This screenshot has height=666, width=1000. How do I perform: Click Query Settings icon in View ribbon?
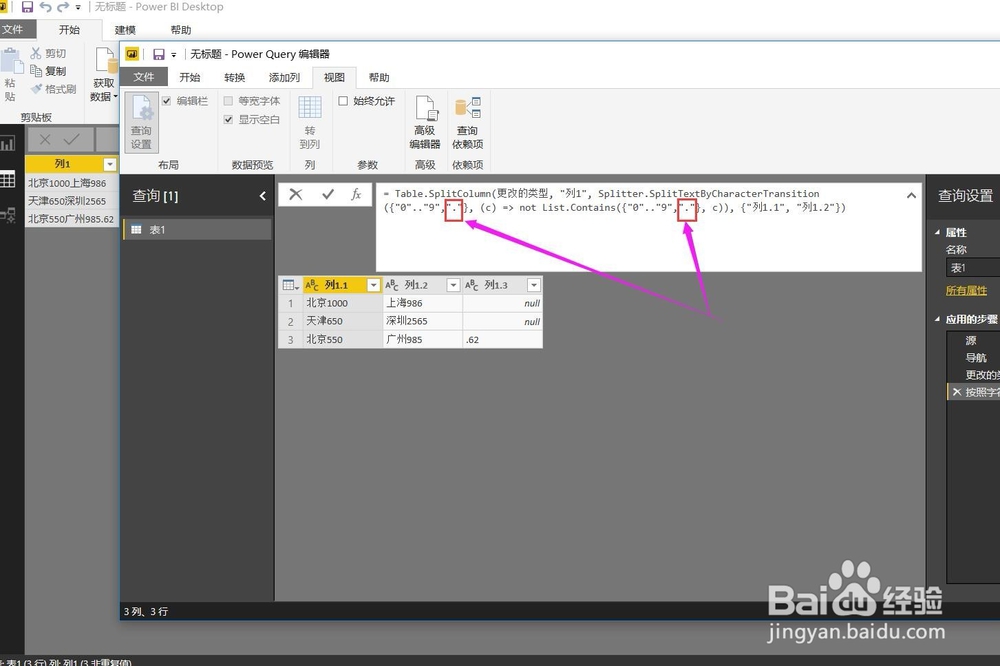click(142, 122)
